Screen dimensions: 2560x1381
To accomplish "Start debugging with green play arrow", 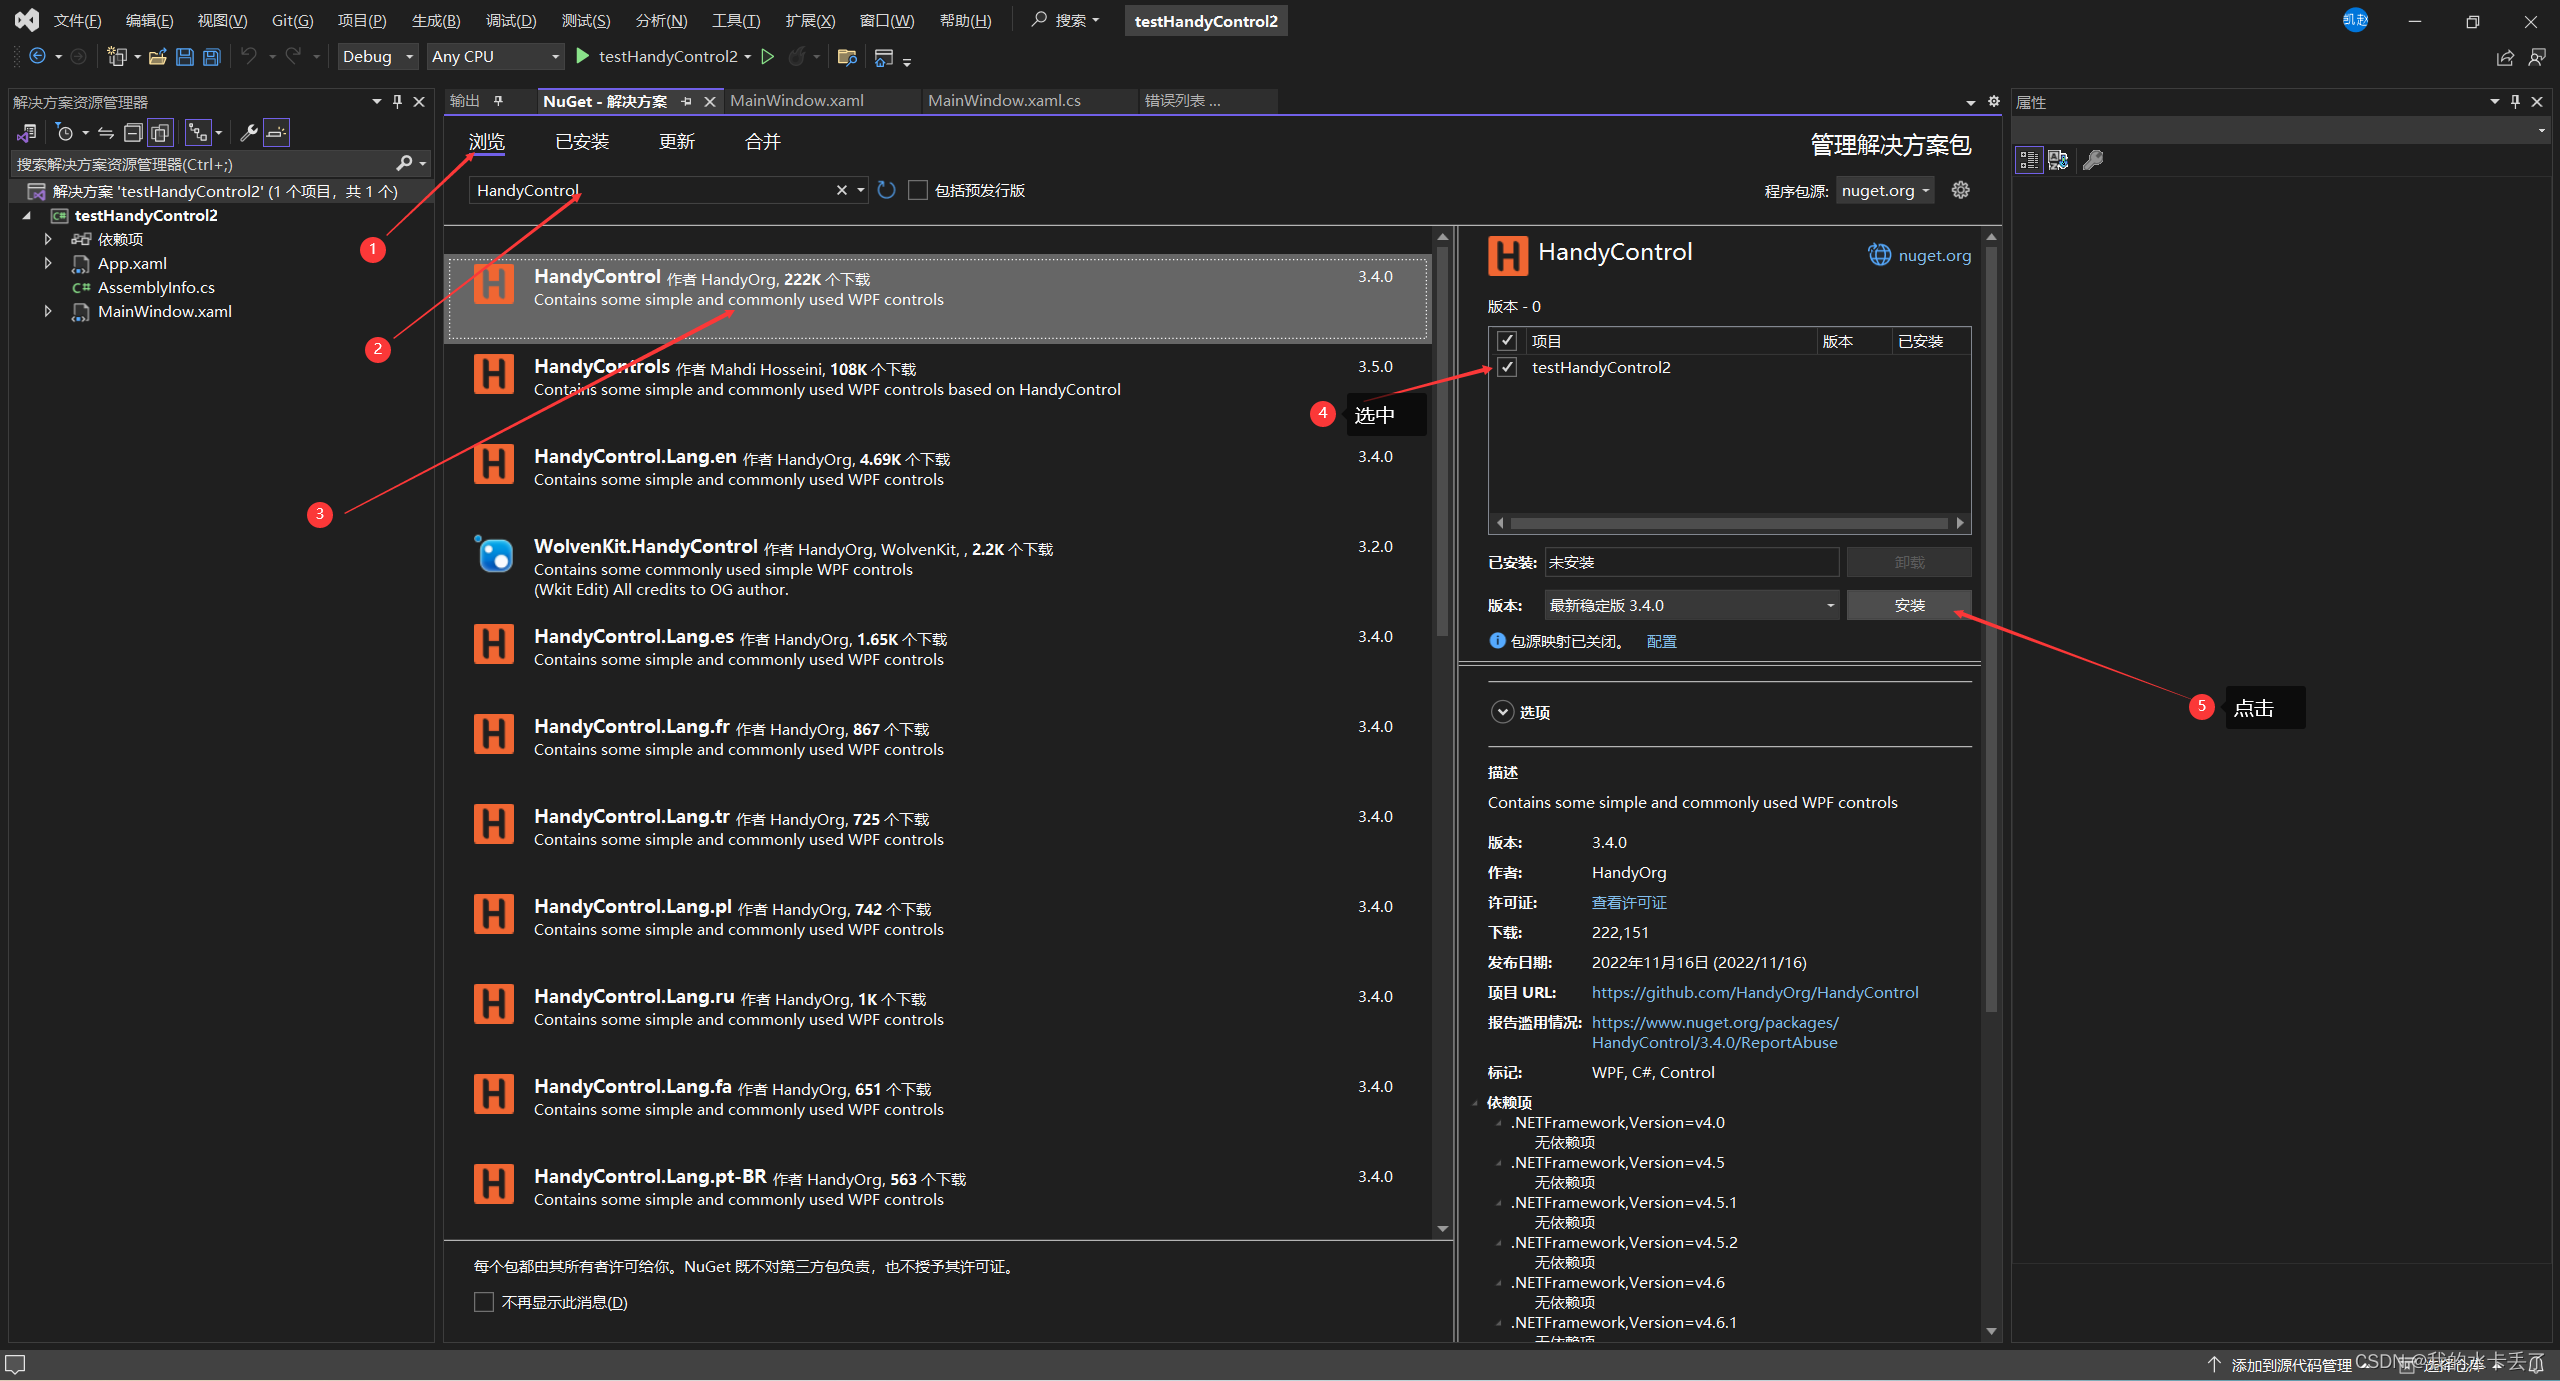I will coord(583,57).
